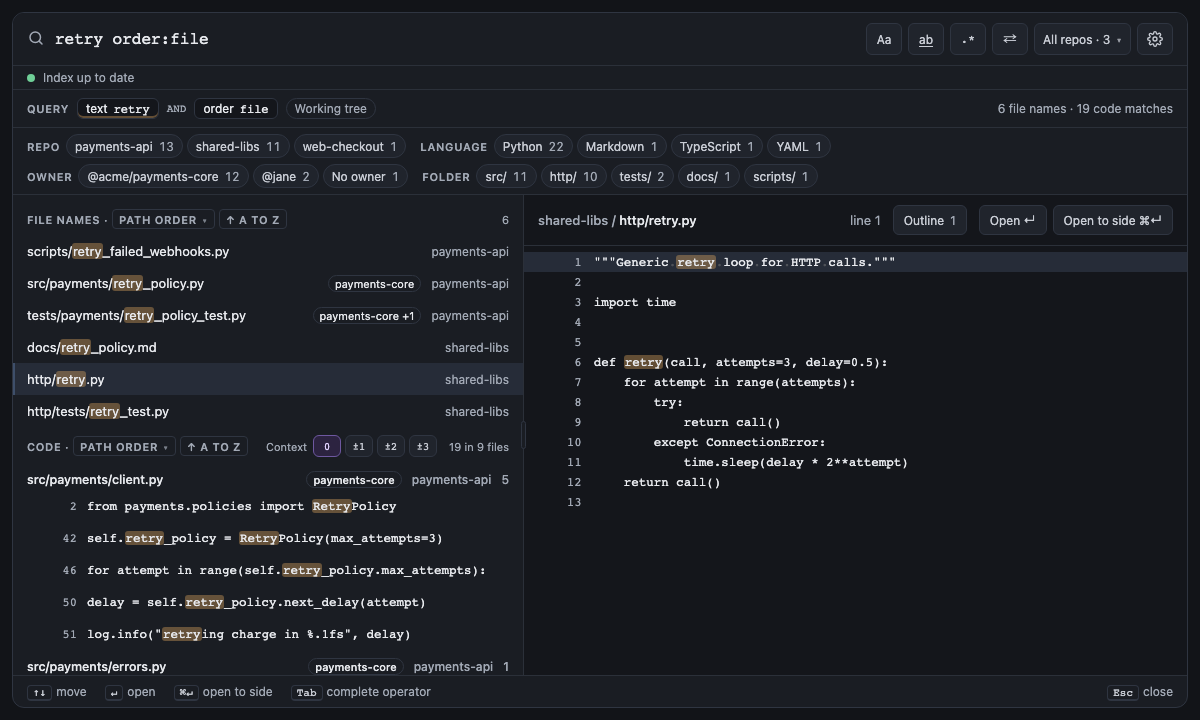The width and height of the screenshot is (1200, 720).
Task: Select docs/retry_policy.md file result
Action: [268, 348]
